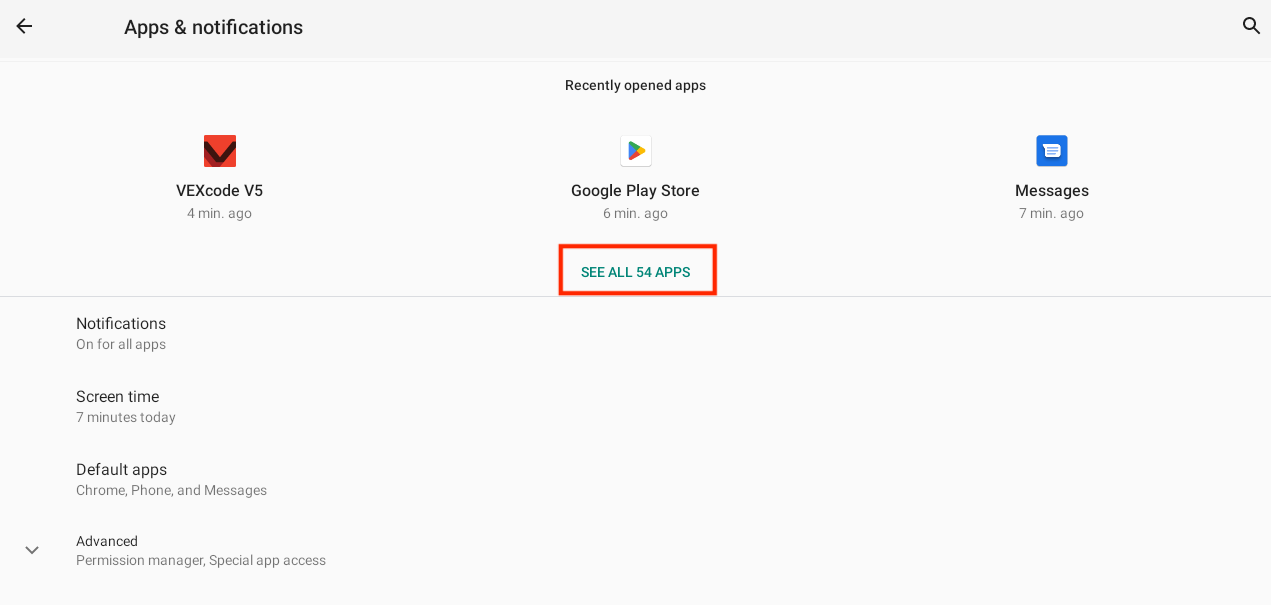Select the VEXcode V5 app label
This screenshot has width=1271, height=605.
click(x=219, y=190)
